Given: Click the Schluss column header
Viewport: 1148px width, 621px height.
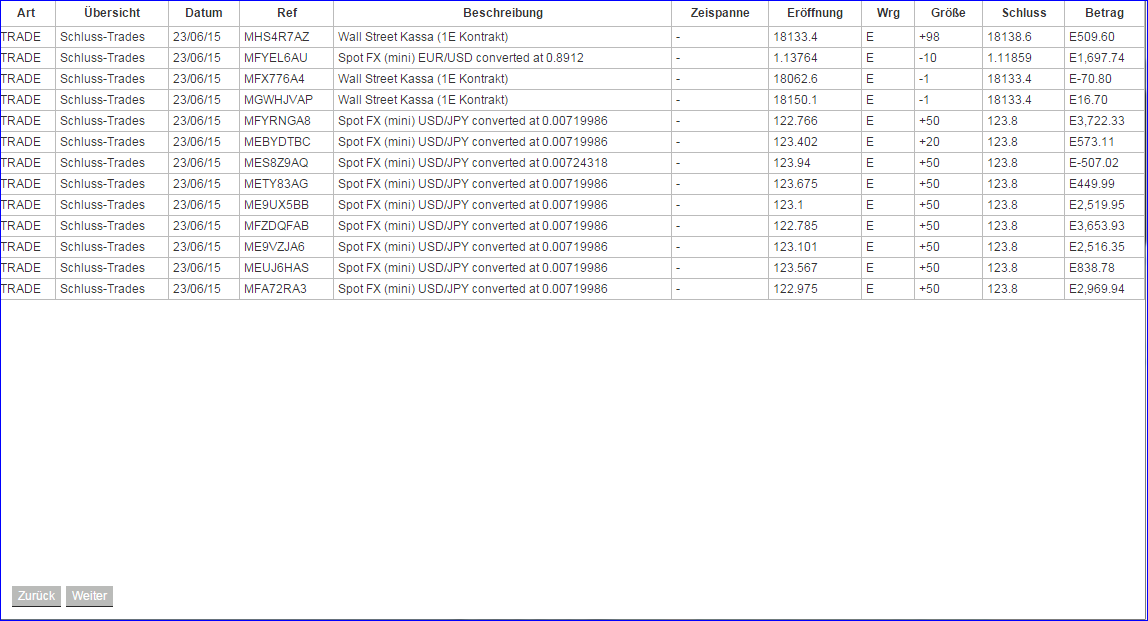Looking at the screenshot, I should coord(1023,12).
